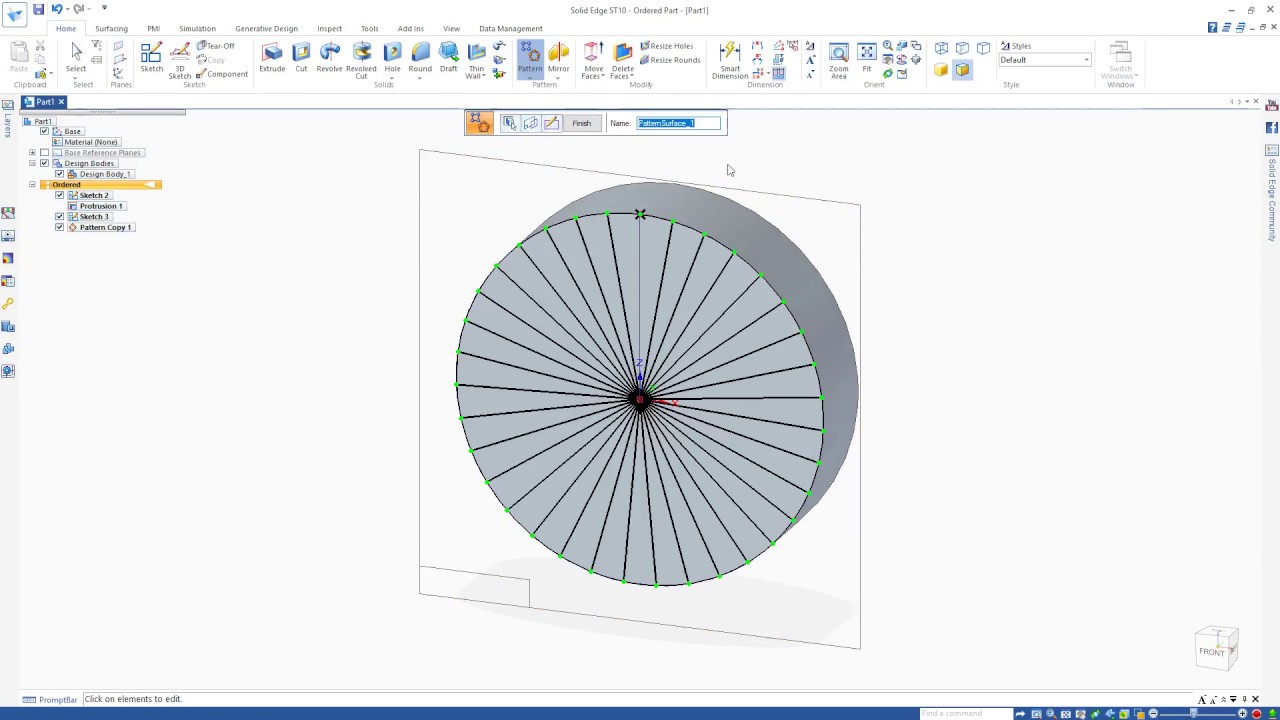1280x720 pixels.
Task: Open the Simulation tab
Action: pyautogui.click(x=197, y=29)
